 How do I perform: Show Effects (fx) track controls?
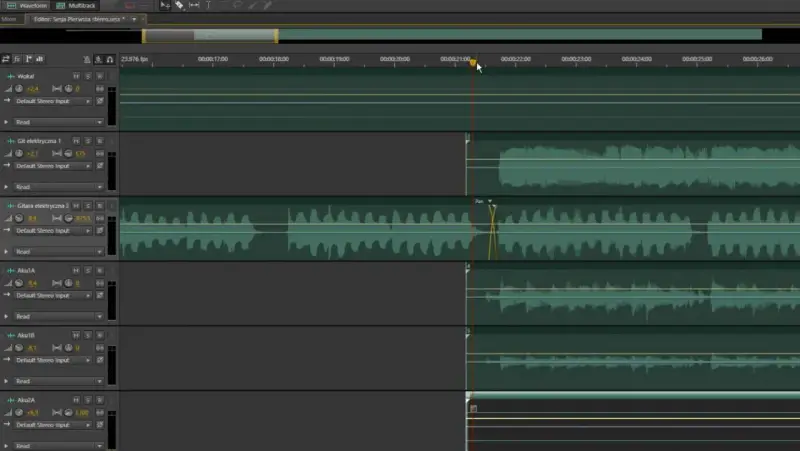tap(17, 59)
